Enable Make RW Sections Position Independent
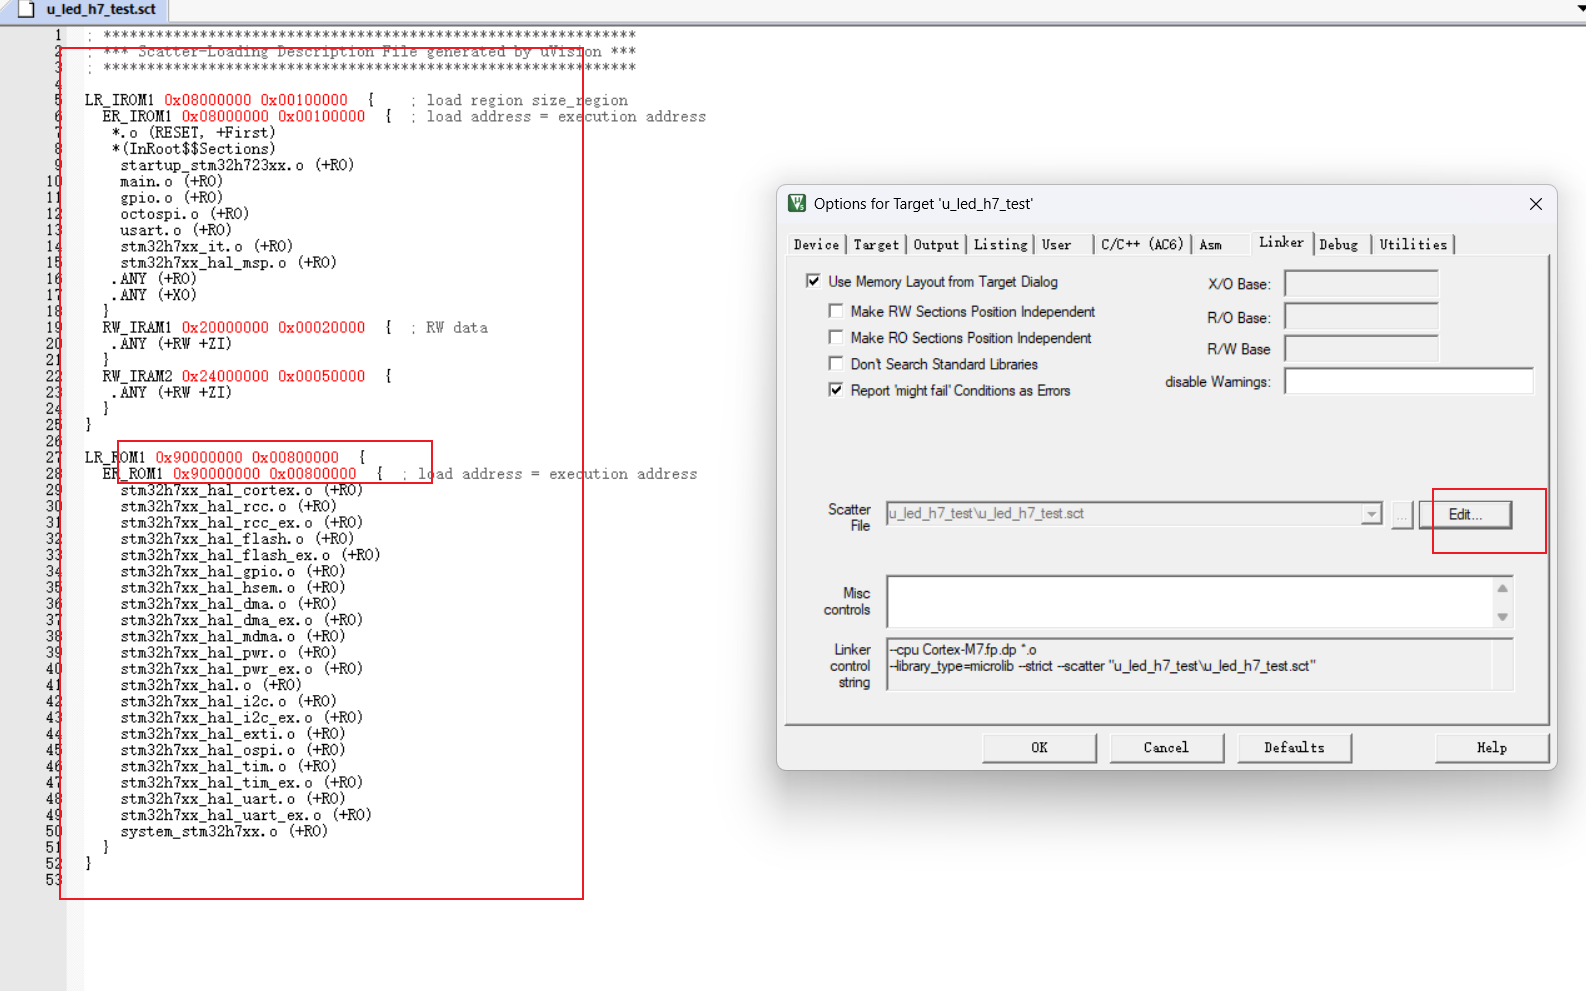Image resolution: width=1586 pixels, height=991 pixels. 836,311
